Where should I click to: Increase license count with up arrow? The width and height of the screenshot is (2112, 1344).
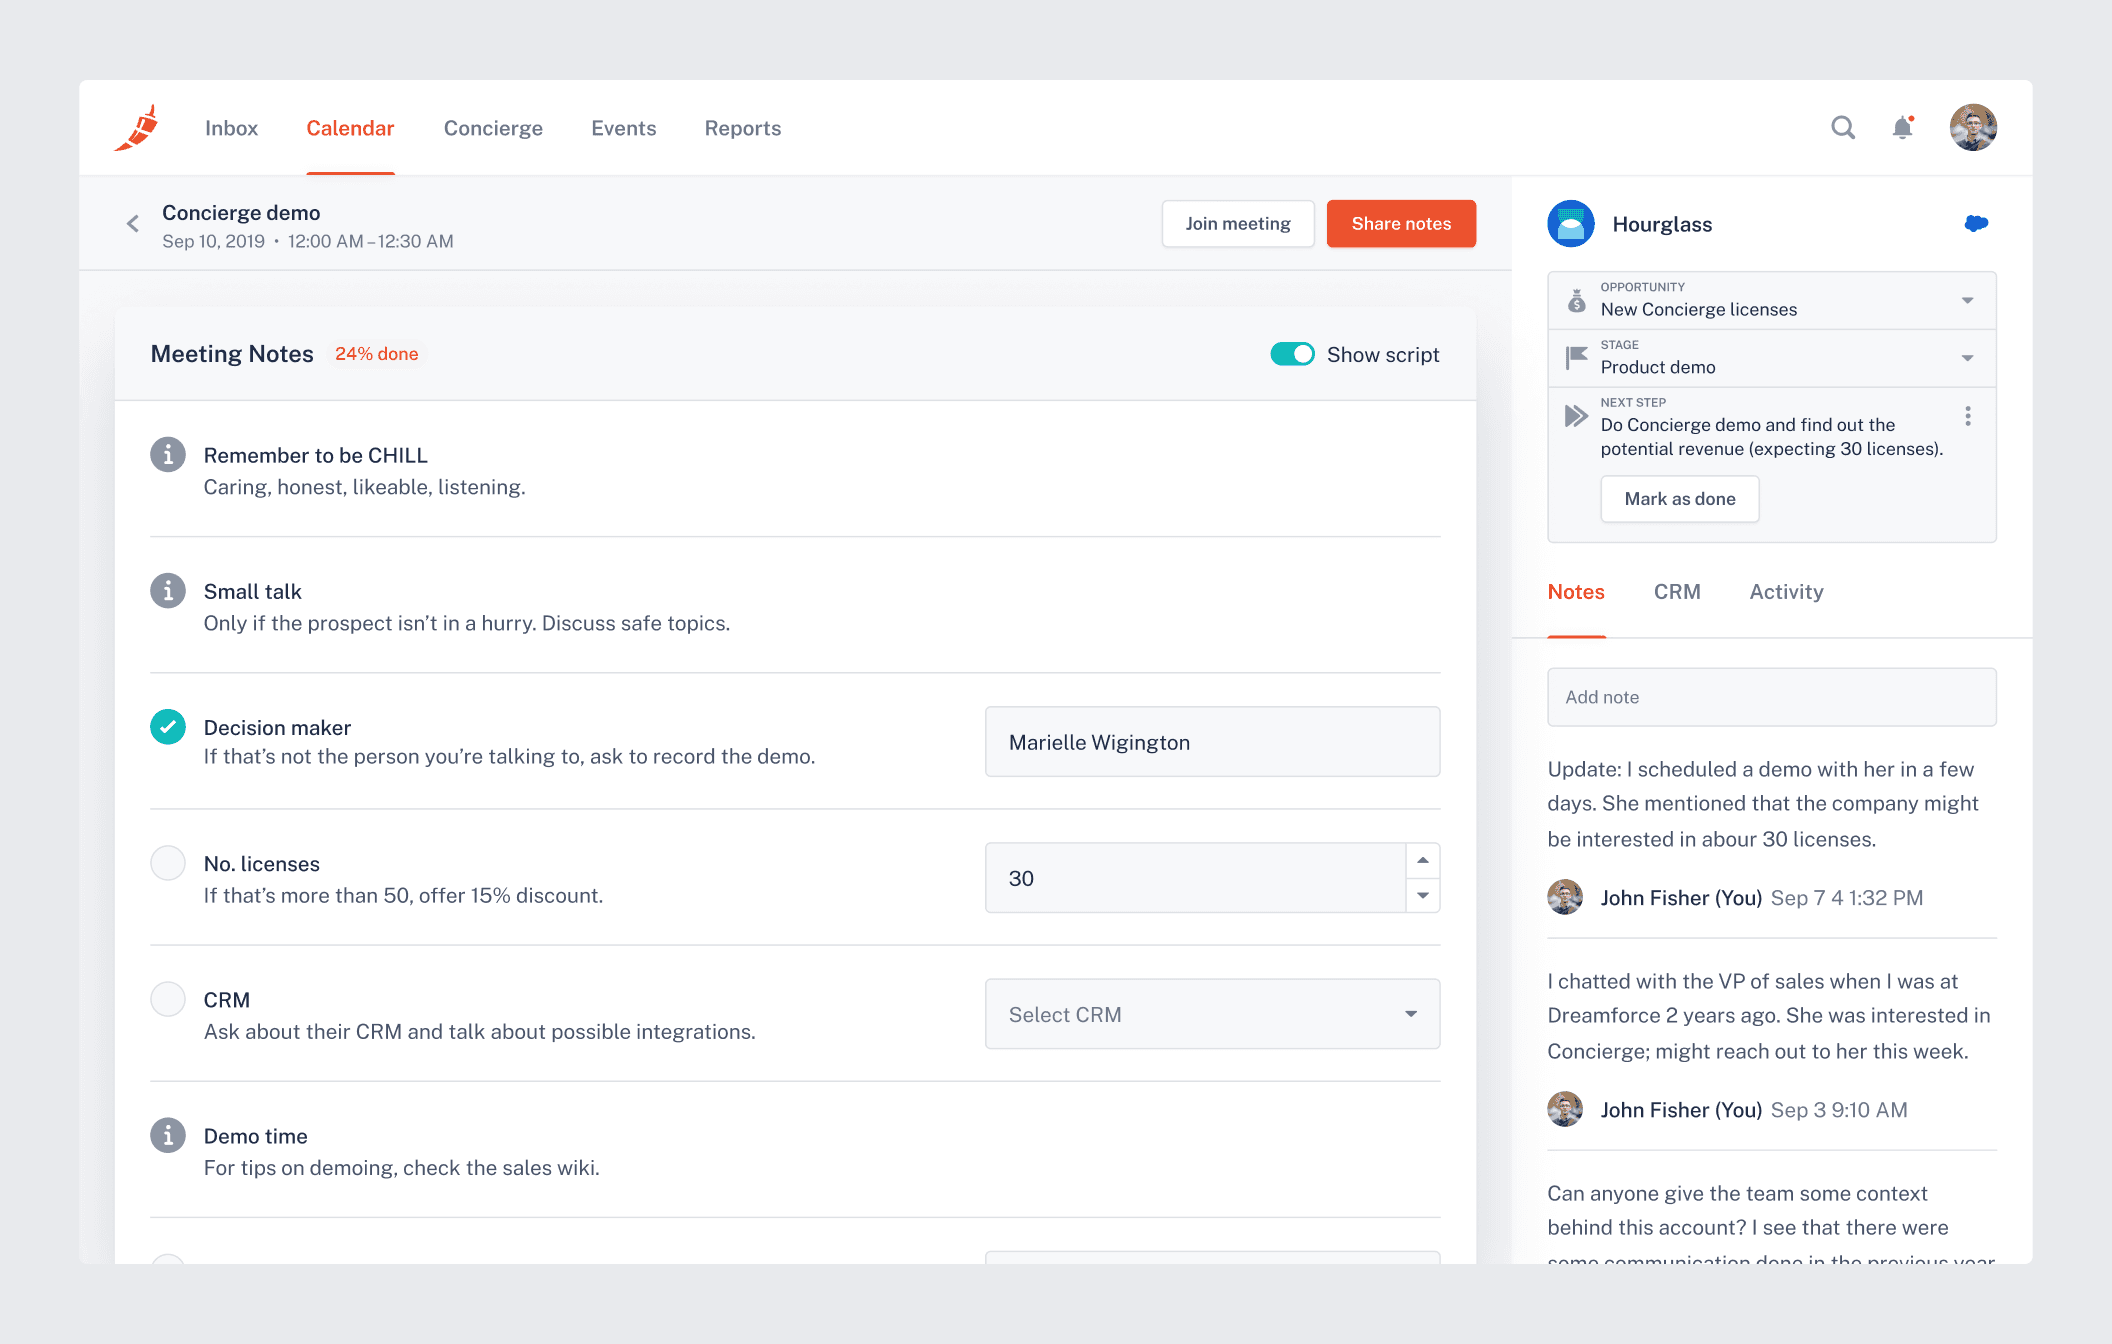point(1422,861)
